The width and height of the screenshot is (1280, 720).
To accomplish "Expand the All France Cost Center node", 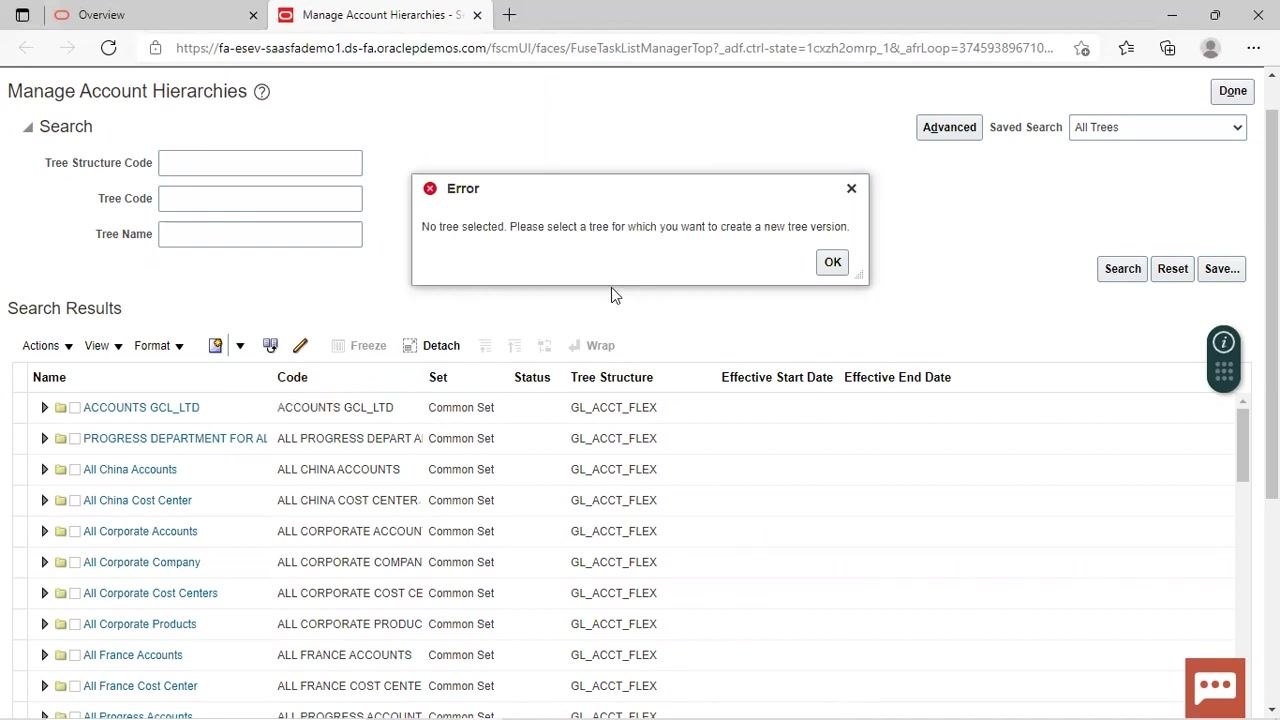I will pyautogui.click(x=44, y=687).
